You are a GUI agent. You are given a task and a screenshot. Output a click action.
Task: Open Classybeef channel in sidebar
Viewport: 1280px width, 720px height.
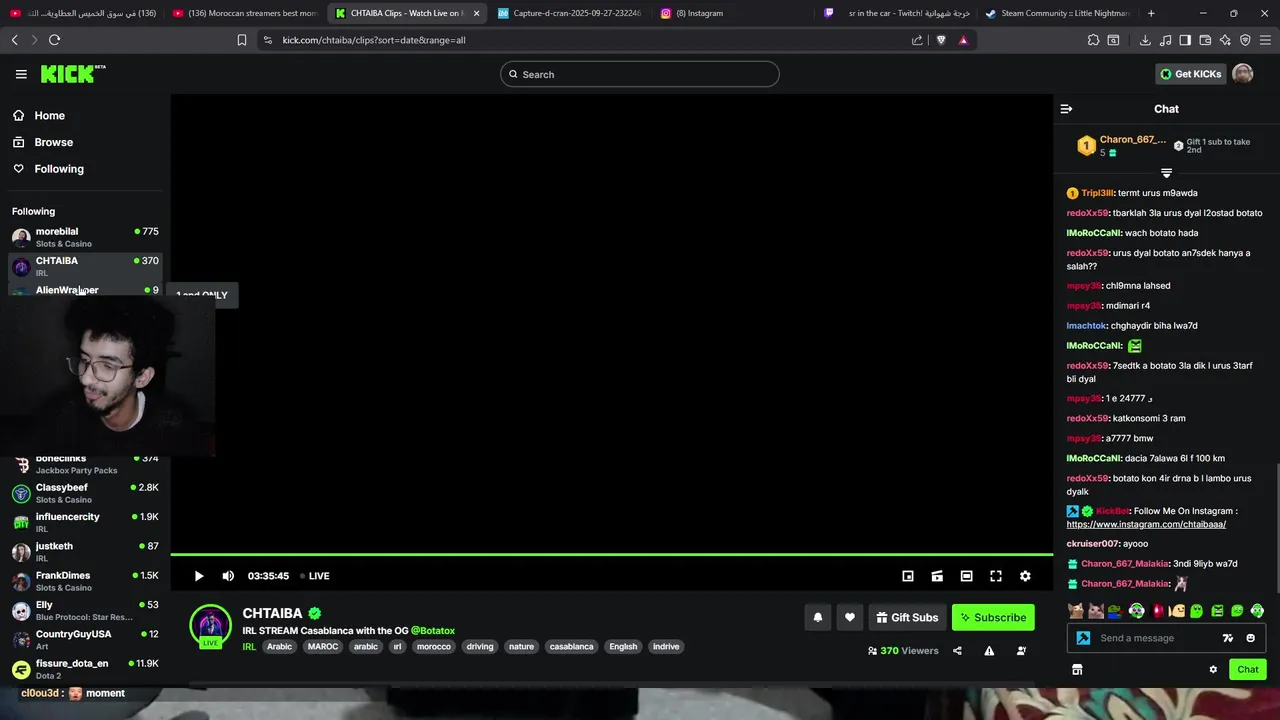click(85, 493)
